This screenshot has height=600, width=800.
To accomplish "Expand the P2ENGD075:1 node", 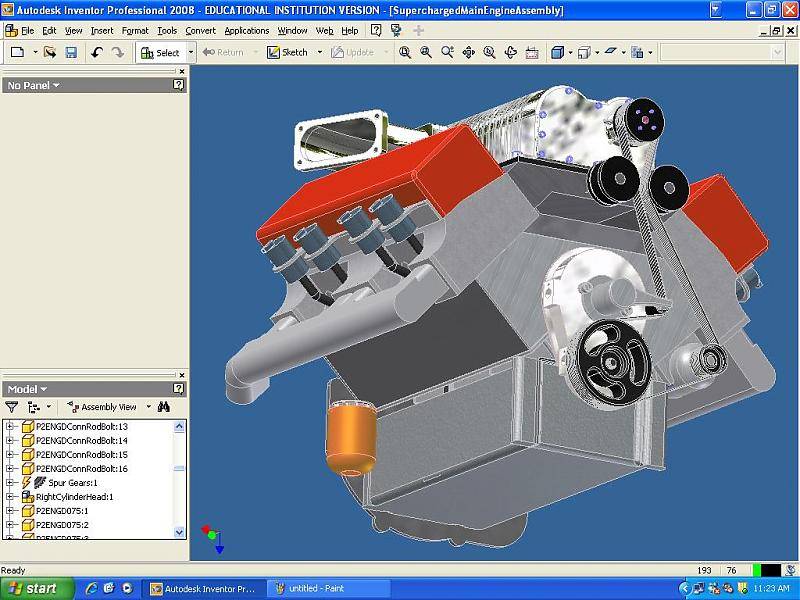I will [9, 511].
